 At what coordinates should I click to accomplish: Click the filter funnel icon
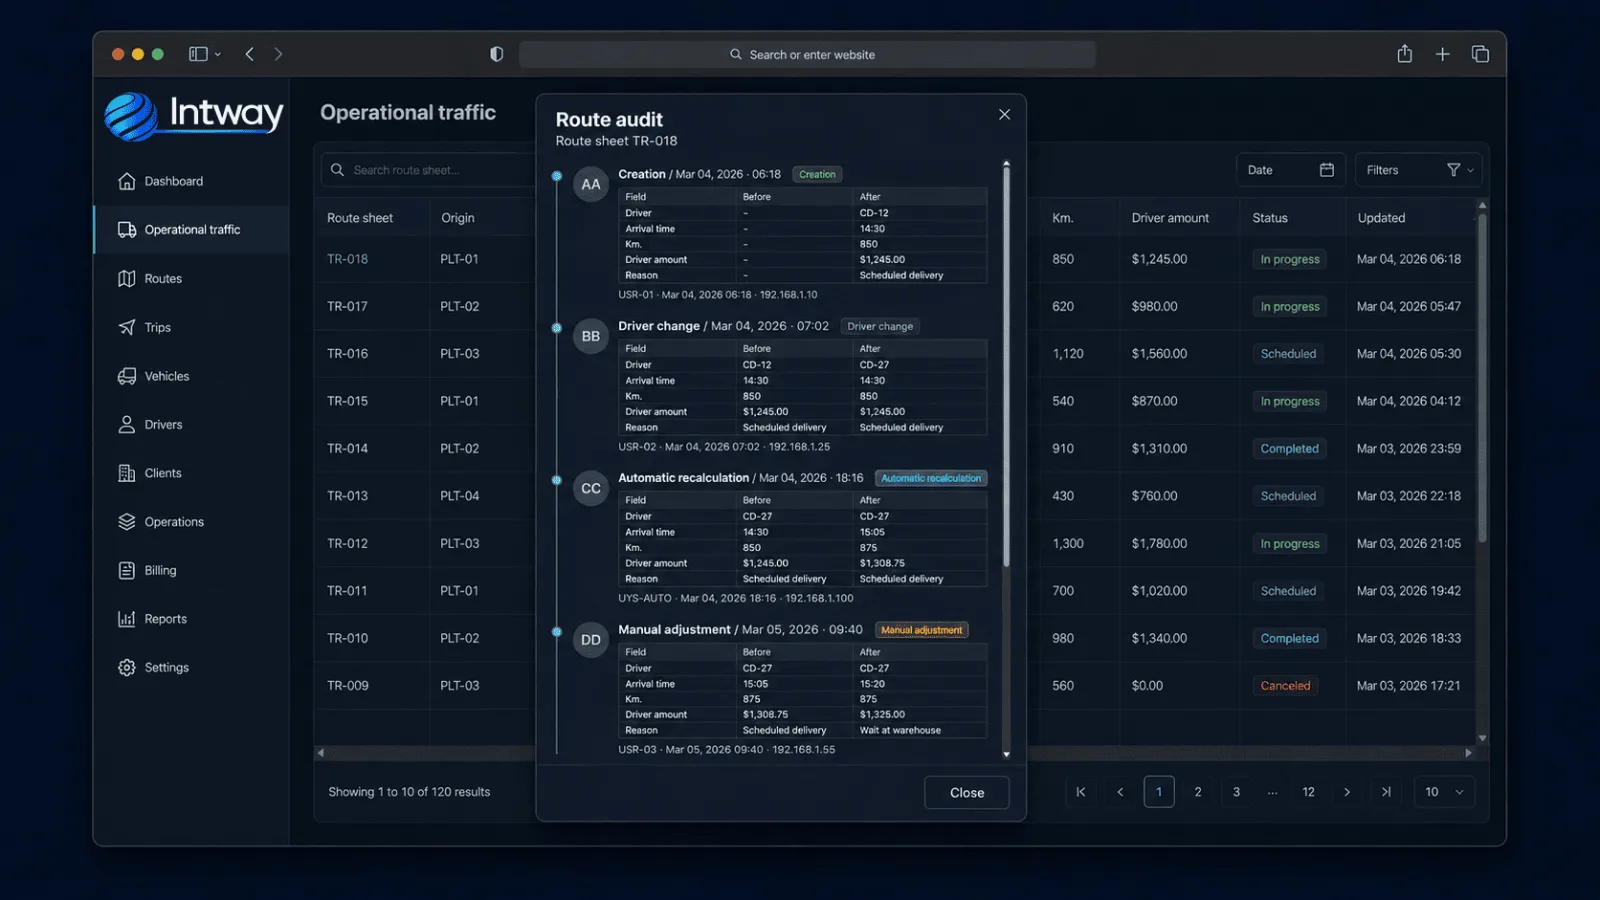point(1453,170)
